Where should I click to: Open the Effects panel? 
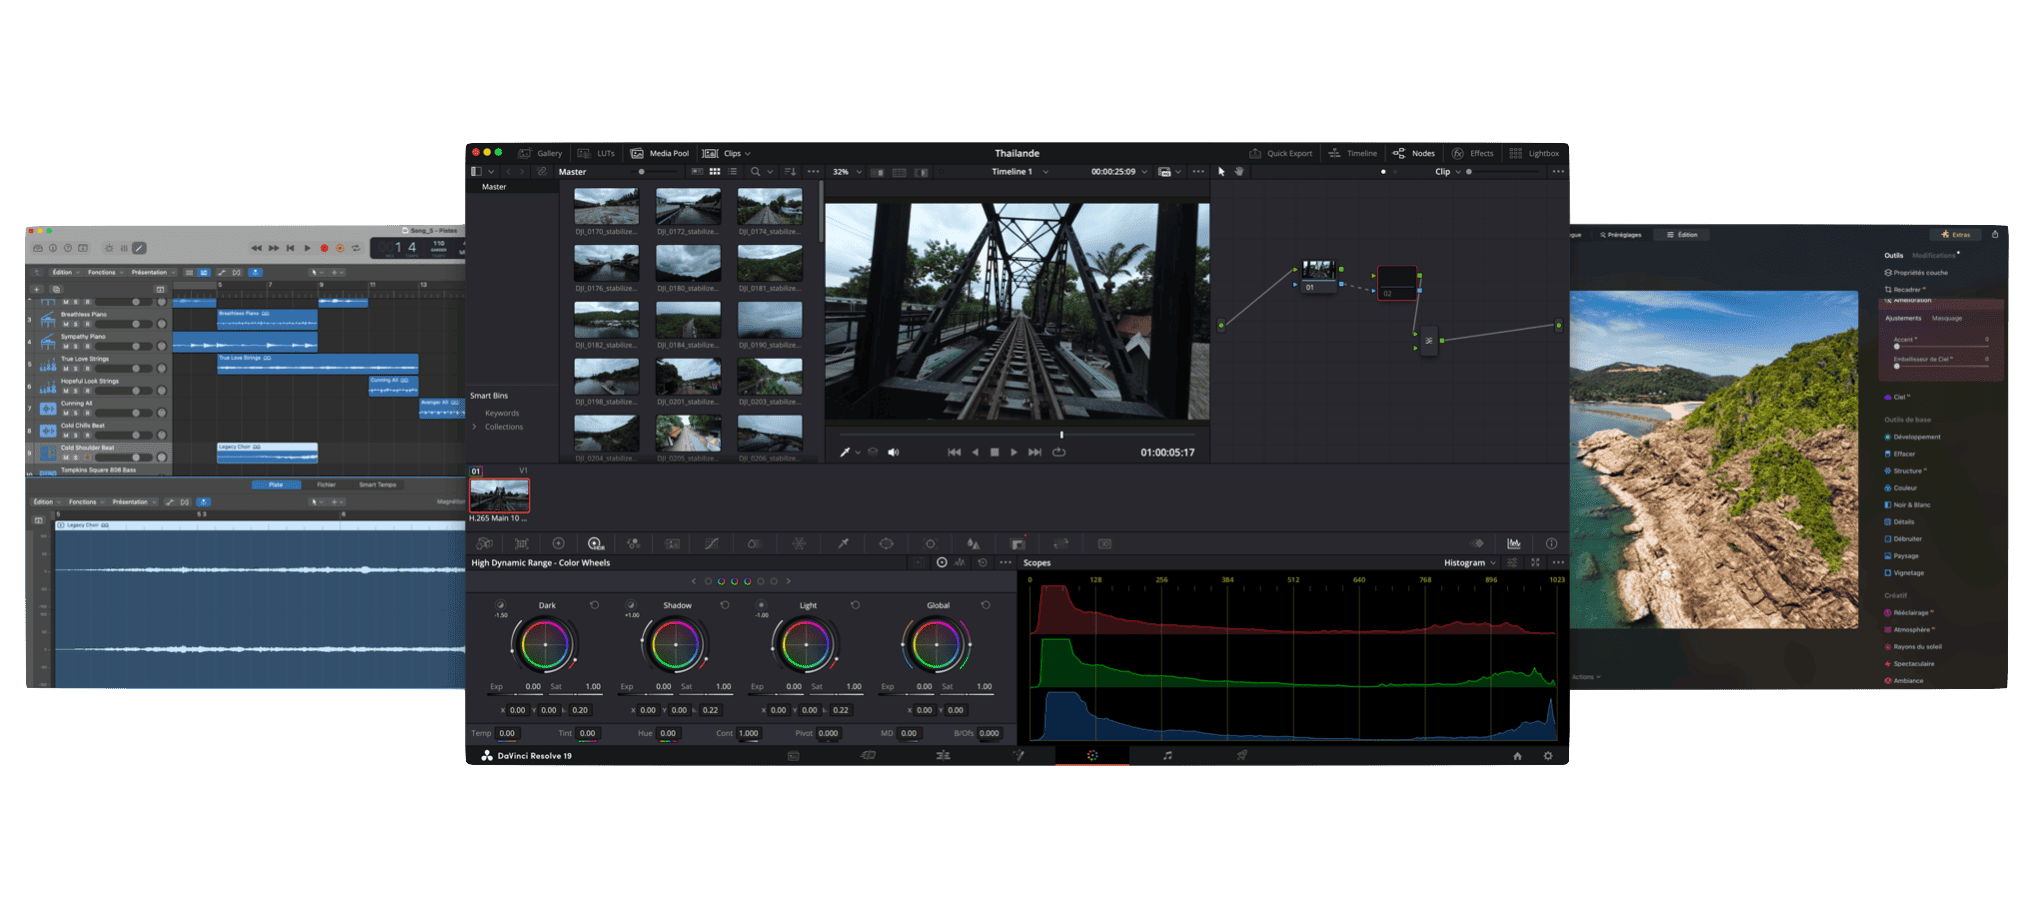coord(1472,153)
